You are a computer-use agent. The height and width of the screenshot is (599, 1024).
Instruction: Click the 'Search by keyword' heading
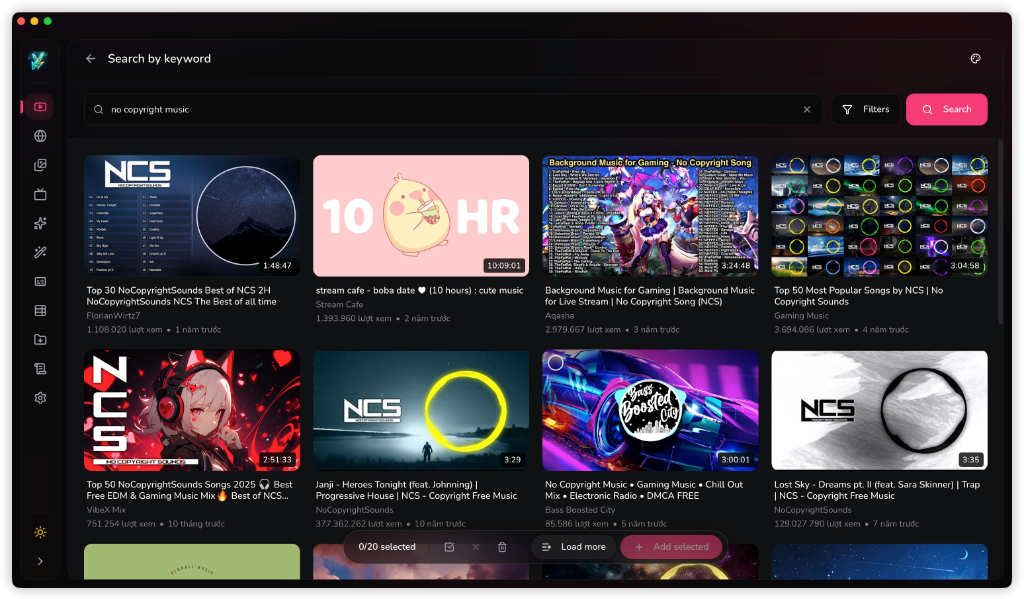159,59
